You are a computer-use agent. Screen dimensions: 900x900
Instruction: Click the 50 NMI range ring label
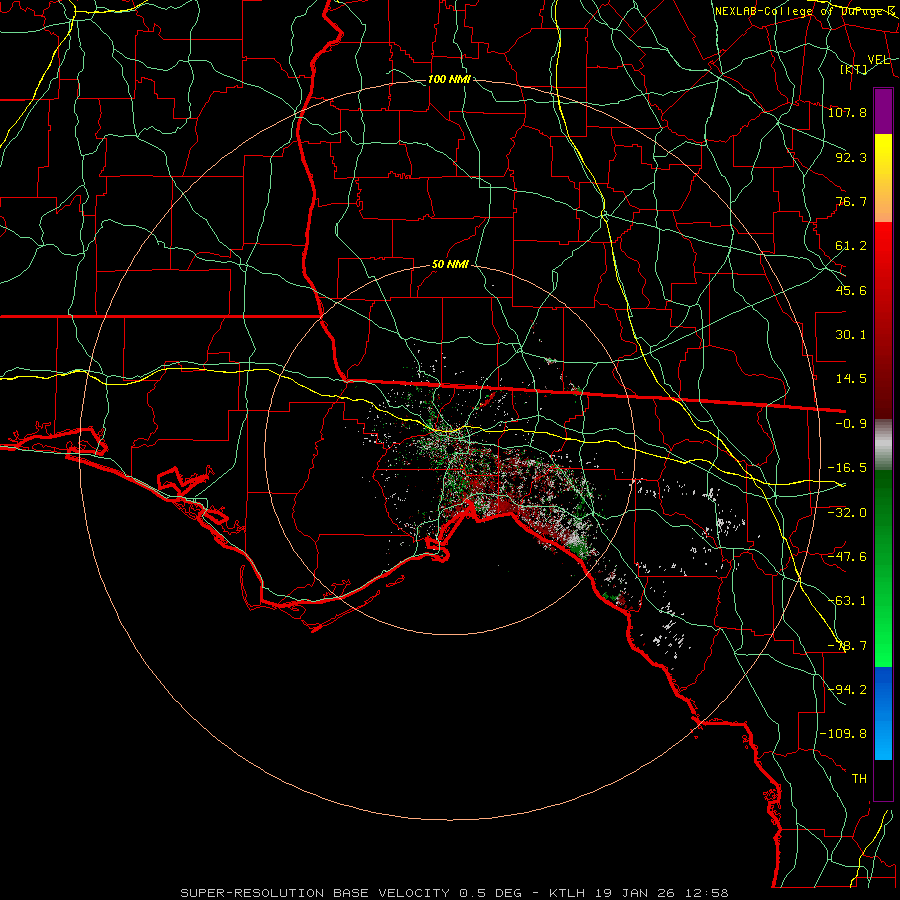coord(450,265)
